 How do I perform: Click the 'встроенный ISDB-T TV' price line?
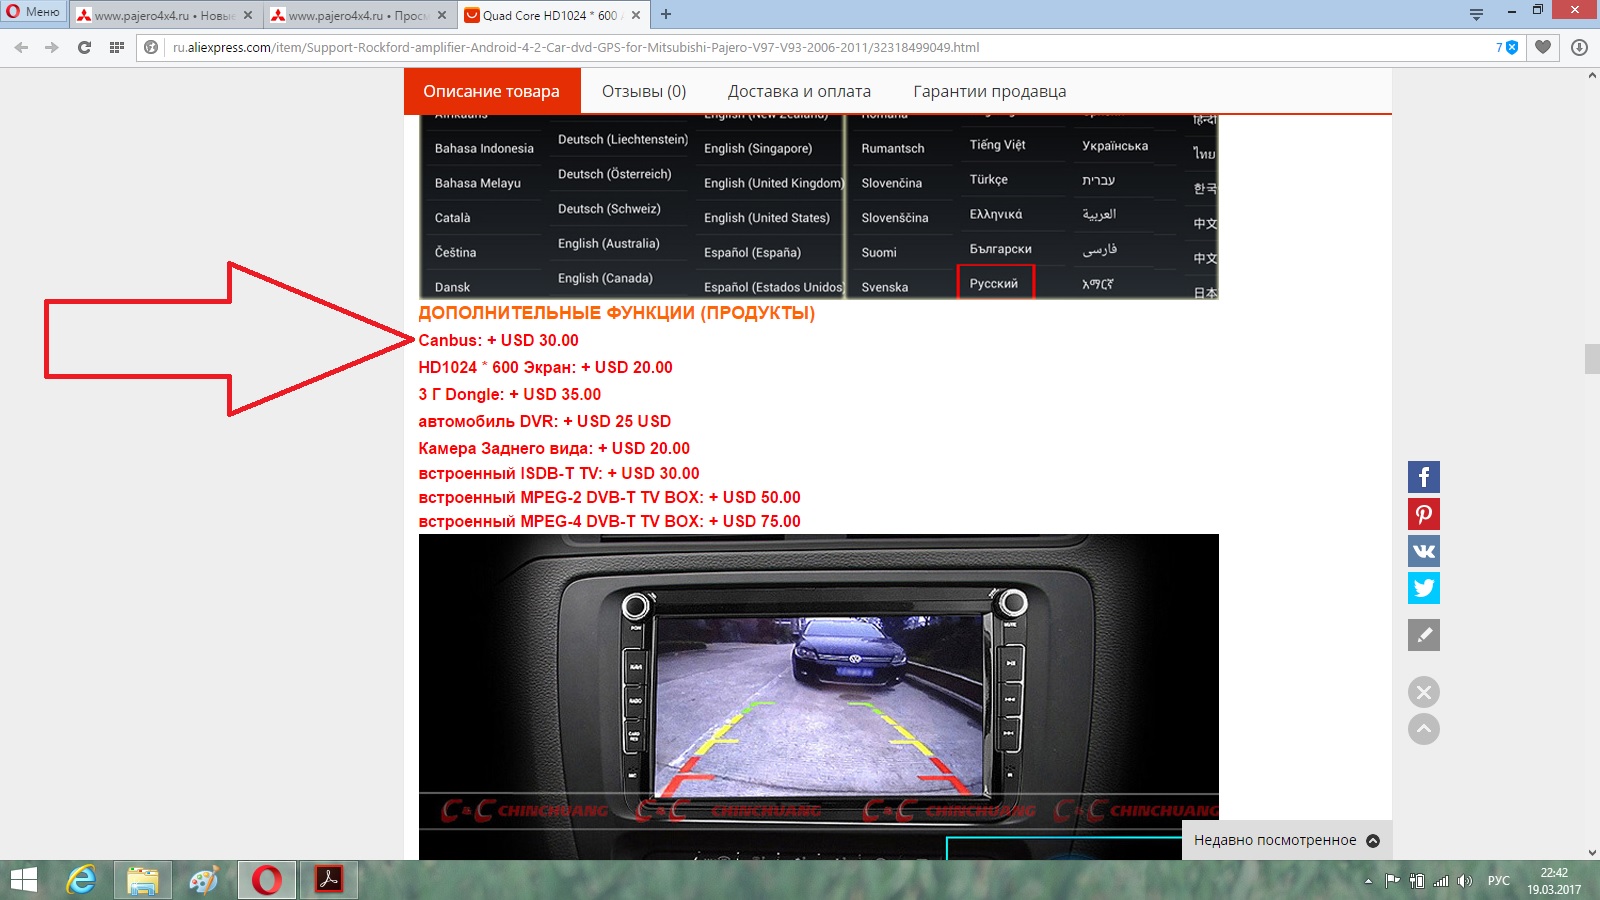point(559,473)
